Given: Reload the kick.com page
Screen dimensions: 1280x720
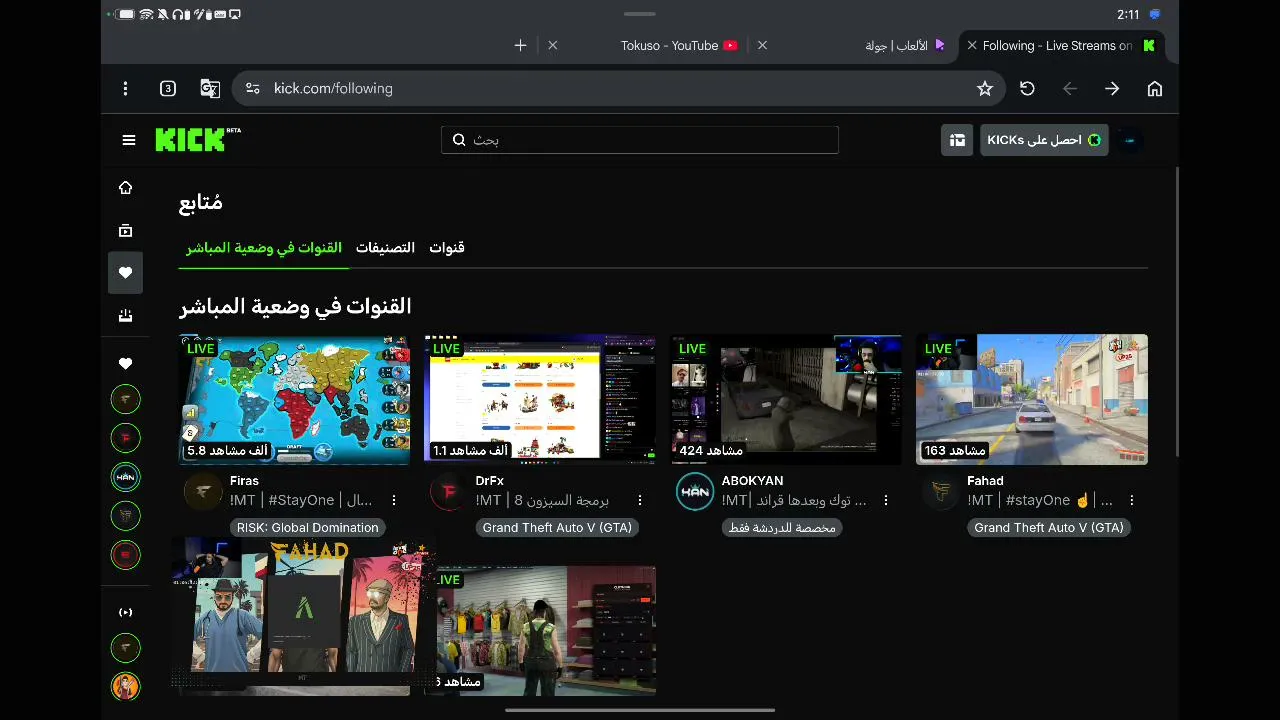Looking at the screenshot, I should point(1027,89).
